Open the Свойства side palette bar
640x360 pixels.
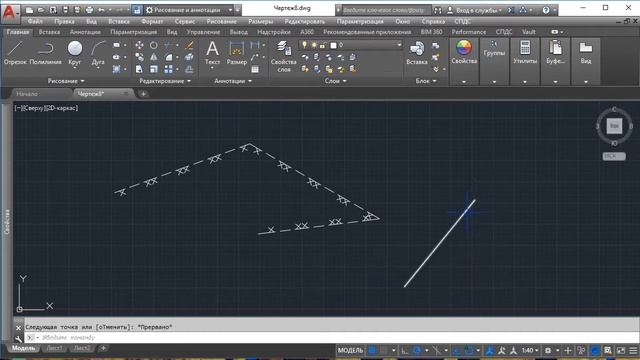point(7,222)
